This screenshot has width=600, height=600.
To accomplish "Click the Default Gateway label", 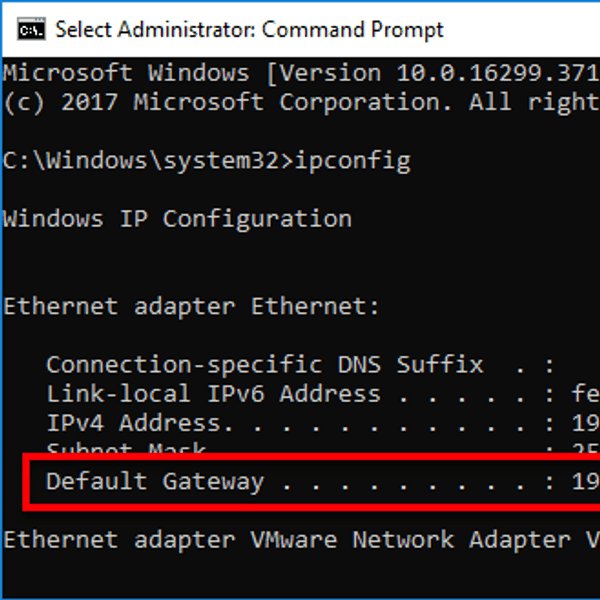I will pos(155,481).
